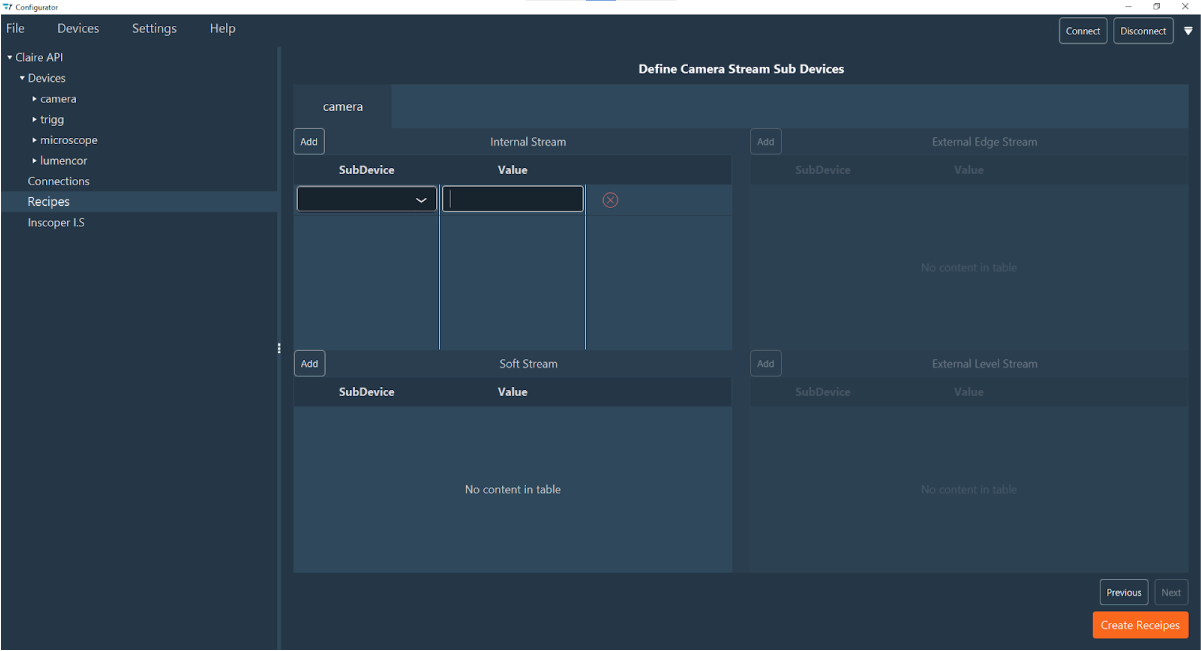
Task: Add a row to Internal Stream
Action: (309, 142)
